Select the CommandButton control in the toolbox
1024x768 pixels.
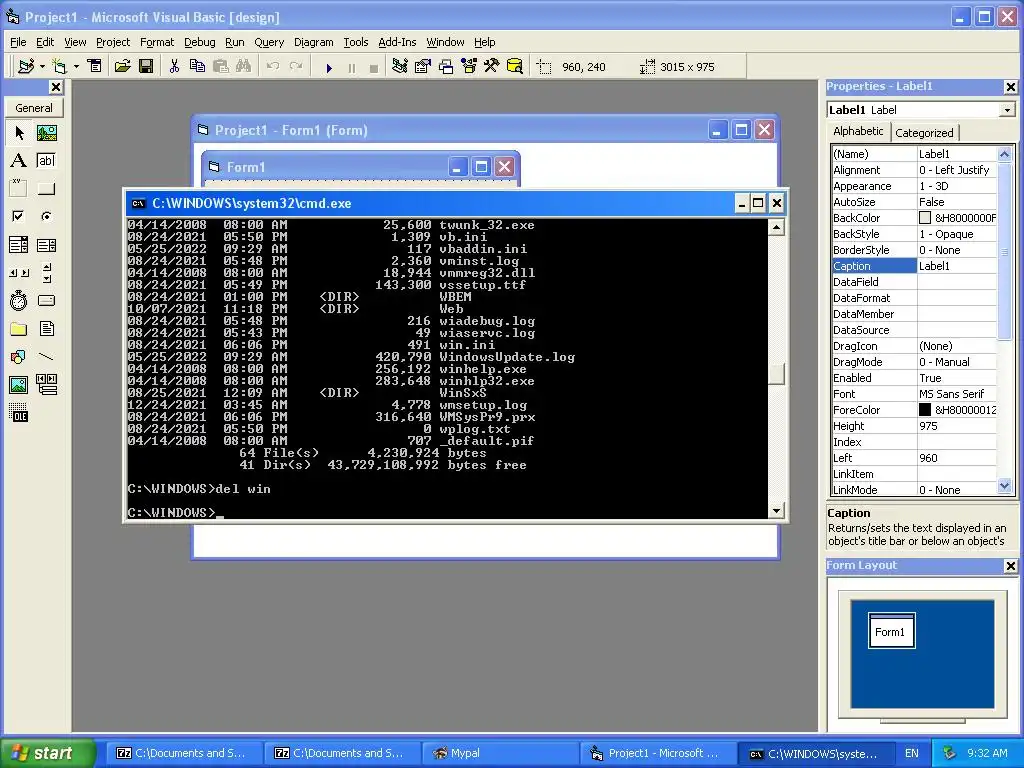tap(46, 189)
